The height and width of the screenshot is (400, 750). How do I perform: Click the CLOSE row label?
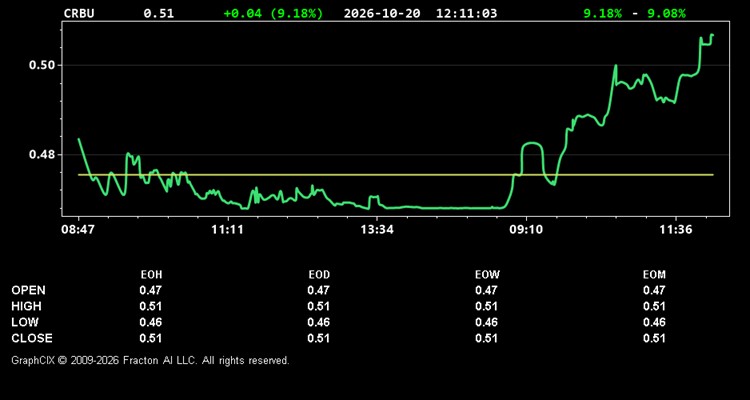[x=32, y=338]
